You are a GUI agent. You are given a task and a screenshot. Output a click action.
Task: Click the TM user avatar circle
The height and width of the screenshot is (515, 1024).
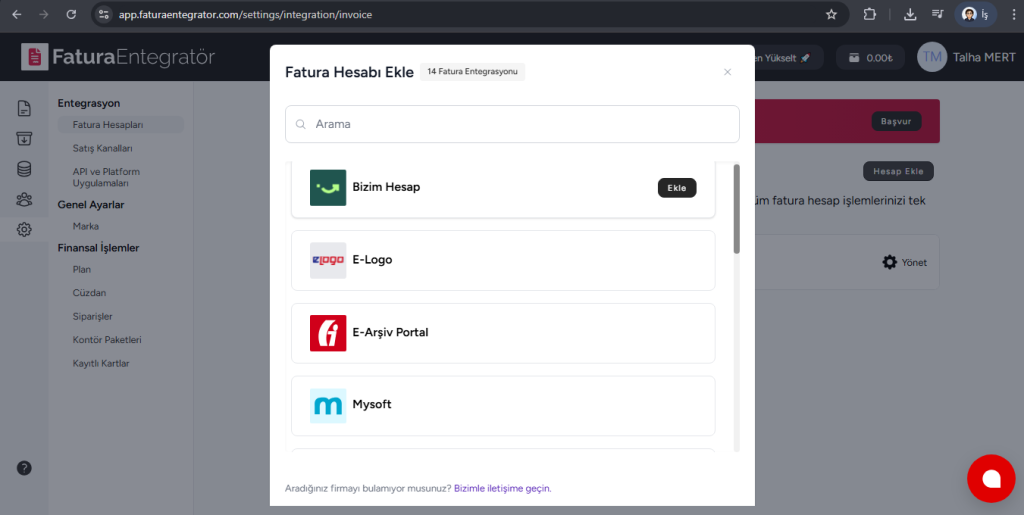tap(932, 57)
